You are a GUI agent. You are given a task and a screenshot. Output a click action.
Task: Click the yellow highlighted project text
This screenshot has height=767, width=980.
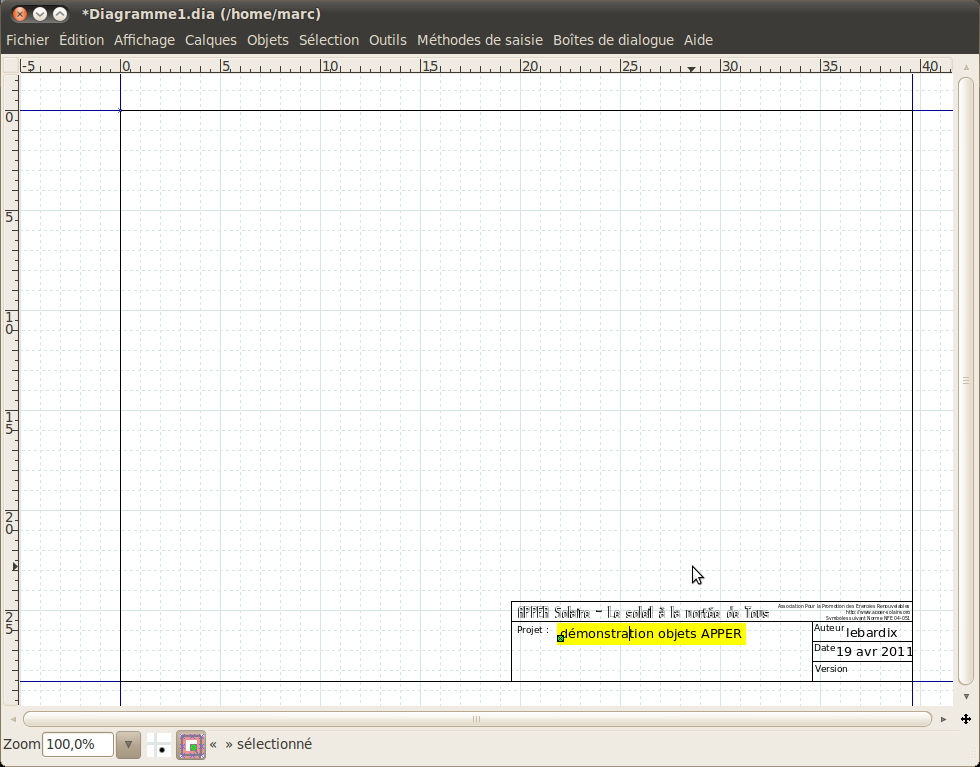pyautogui.click(x=651, y=634)
